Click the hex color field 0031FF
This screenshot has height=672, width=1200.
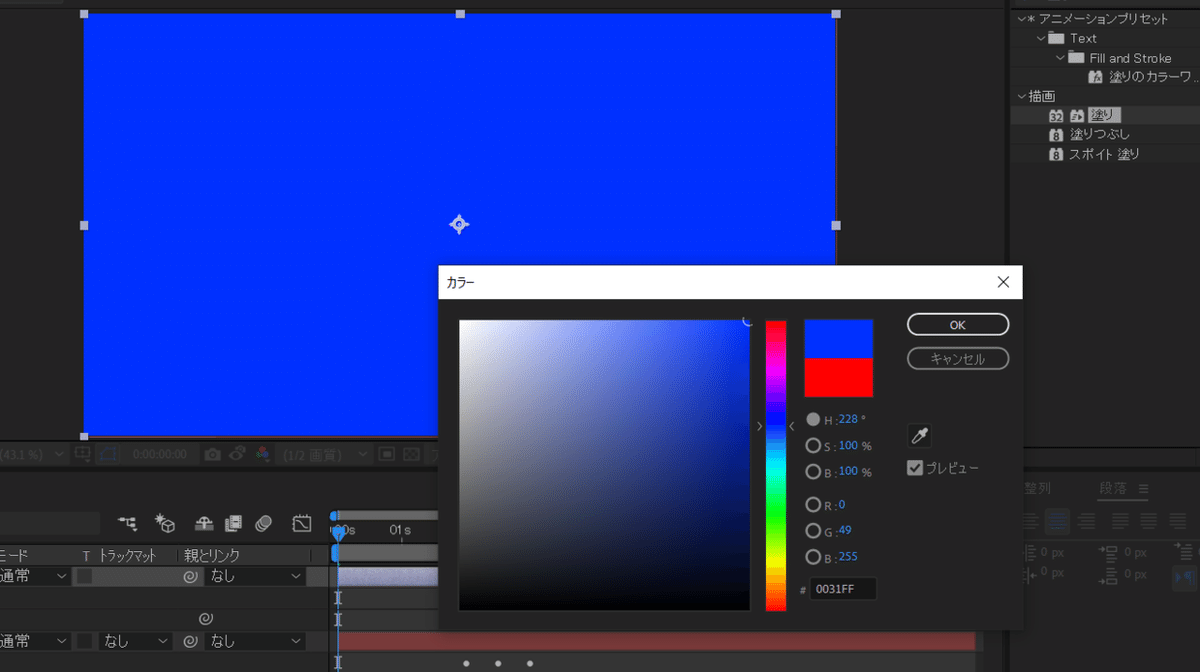pyautogui.click(x=843, y=589)
